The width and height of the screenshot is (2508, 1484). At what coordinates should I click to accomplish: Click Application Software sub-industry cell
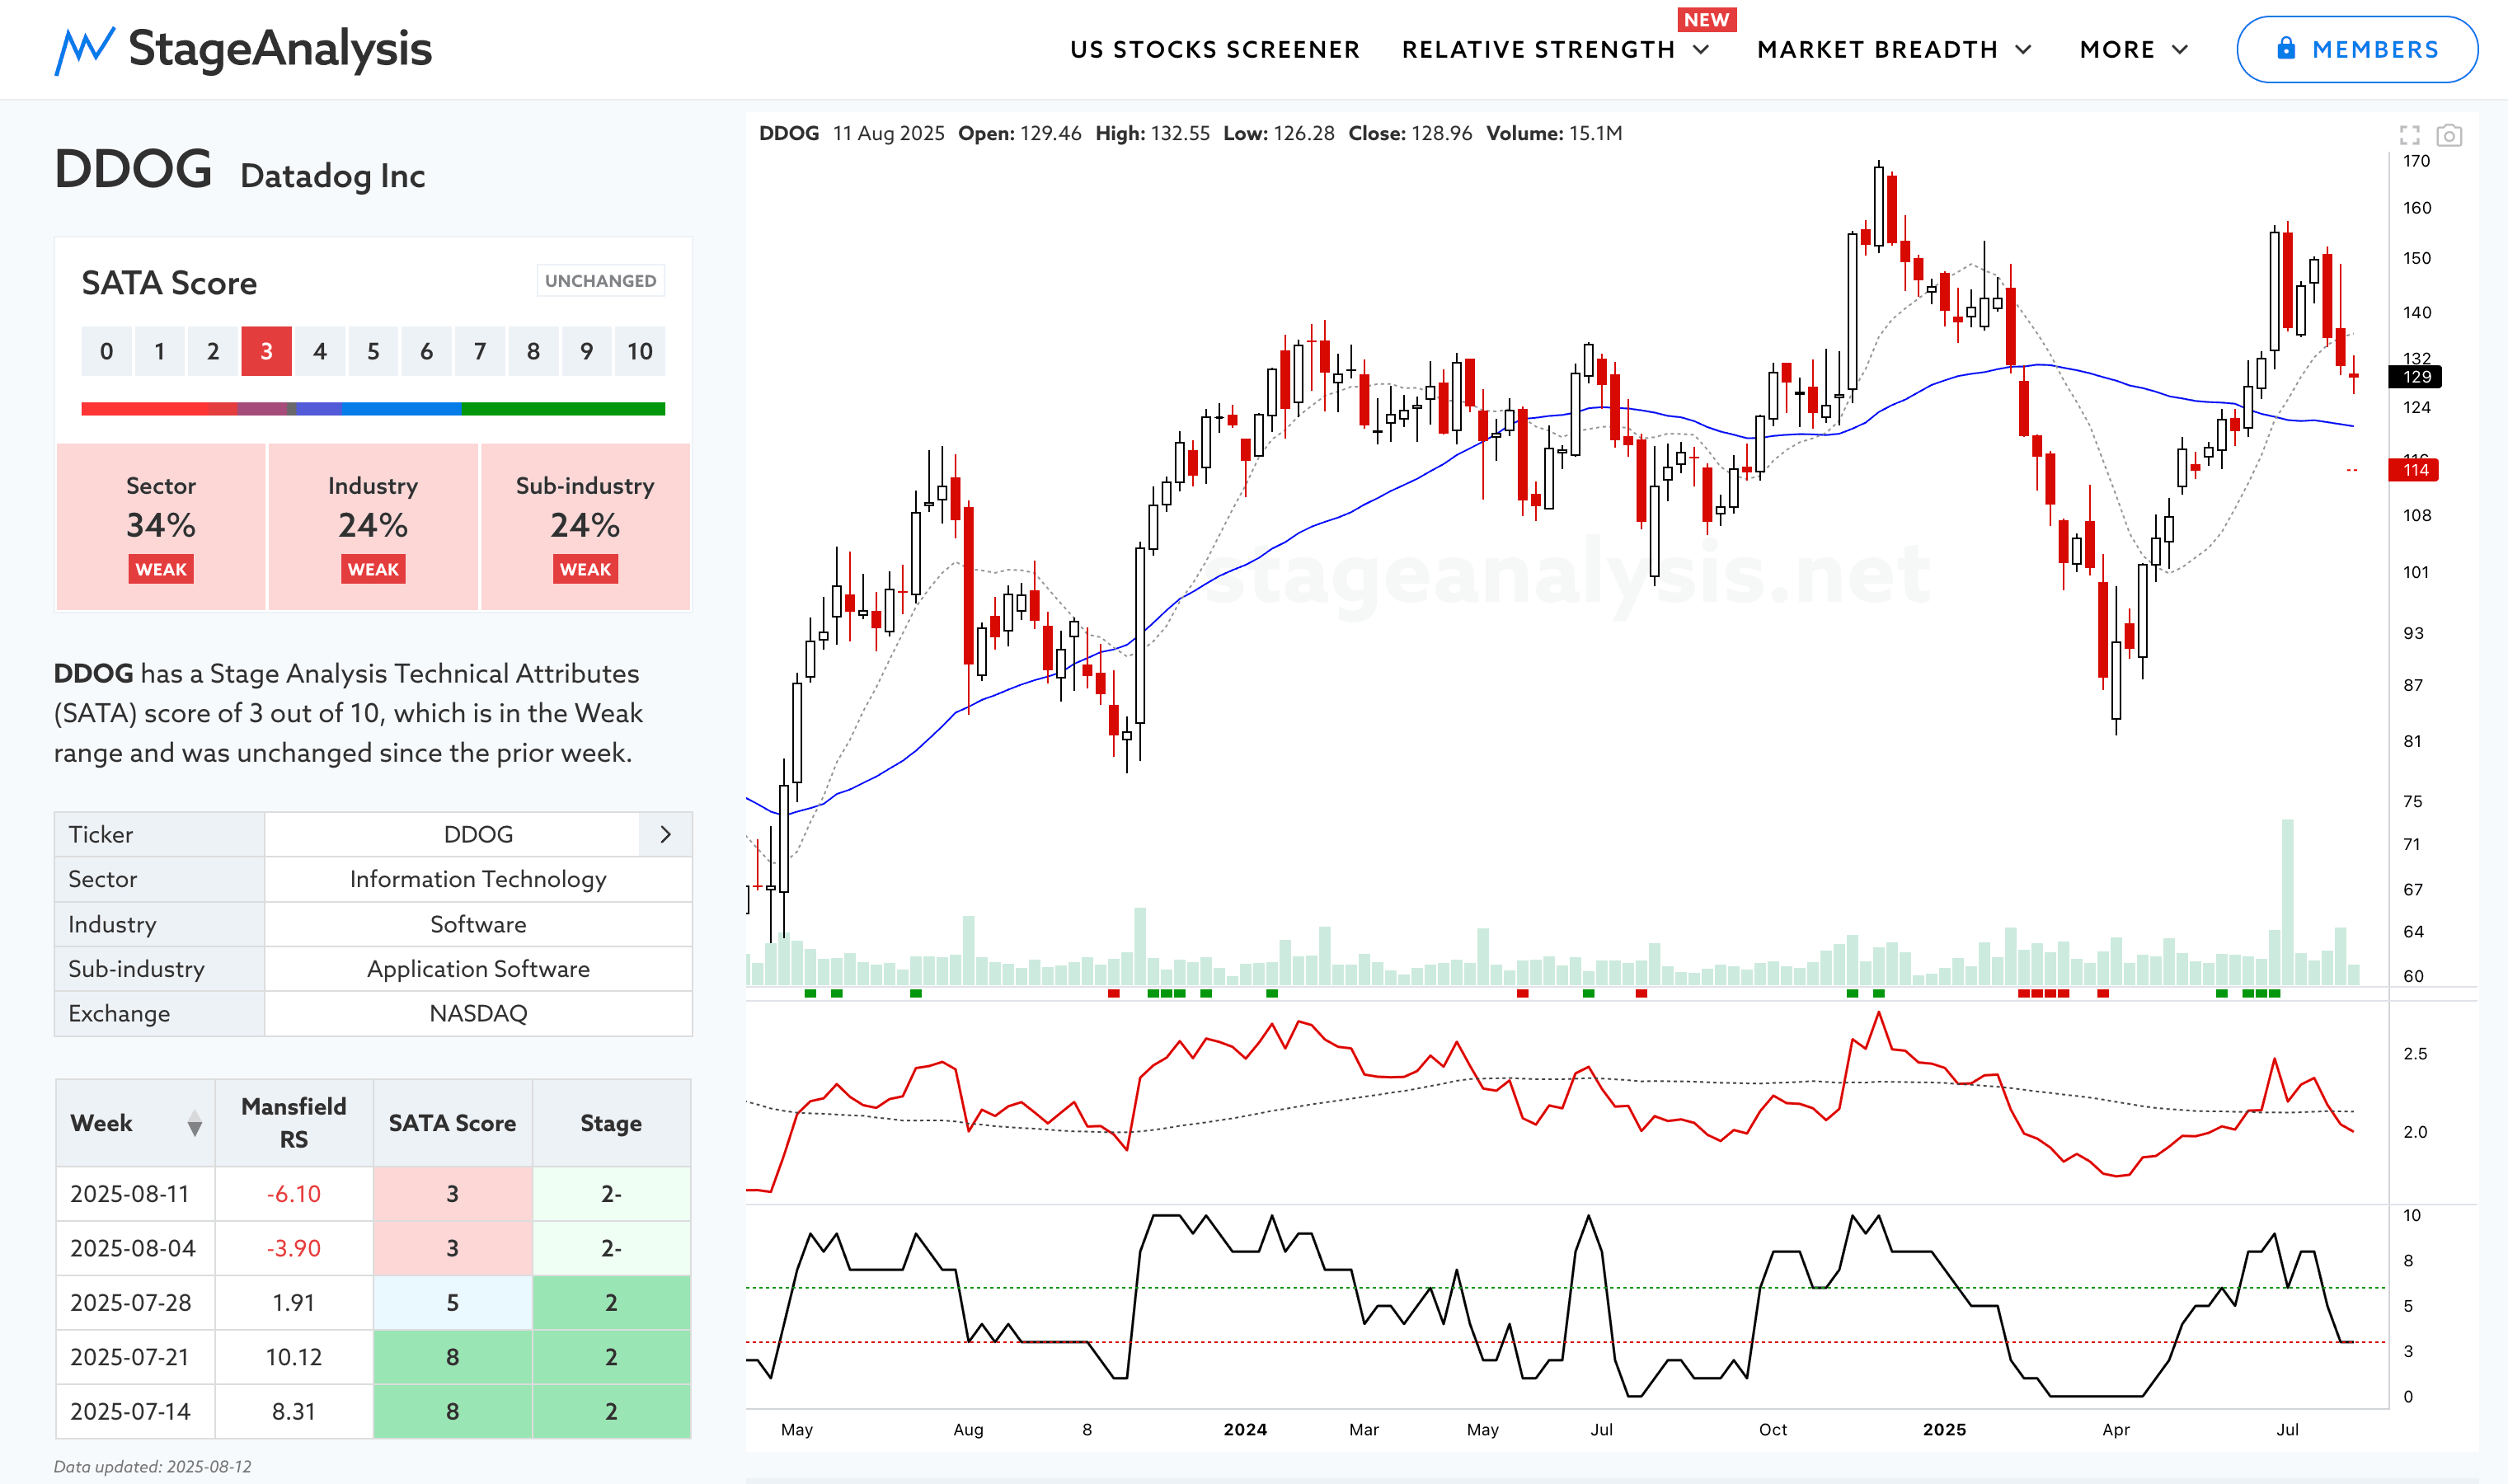[478, 969]
